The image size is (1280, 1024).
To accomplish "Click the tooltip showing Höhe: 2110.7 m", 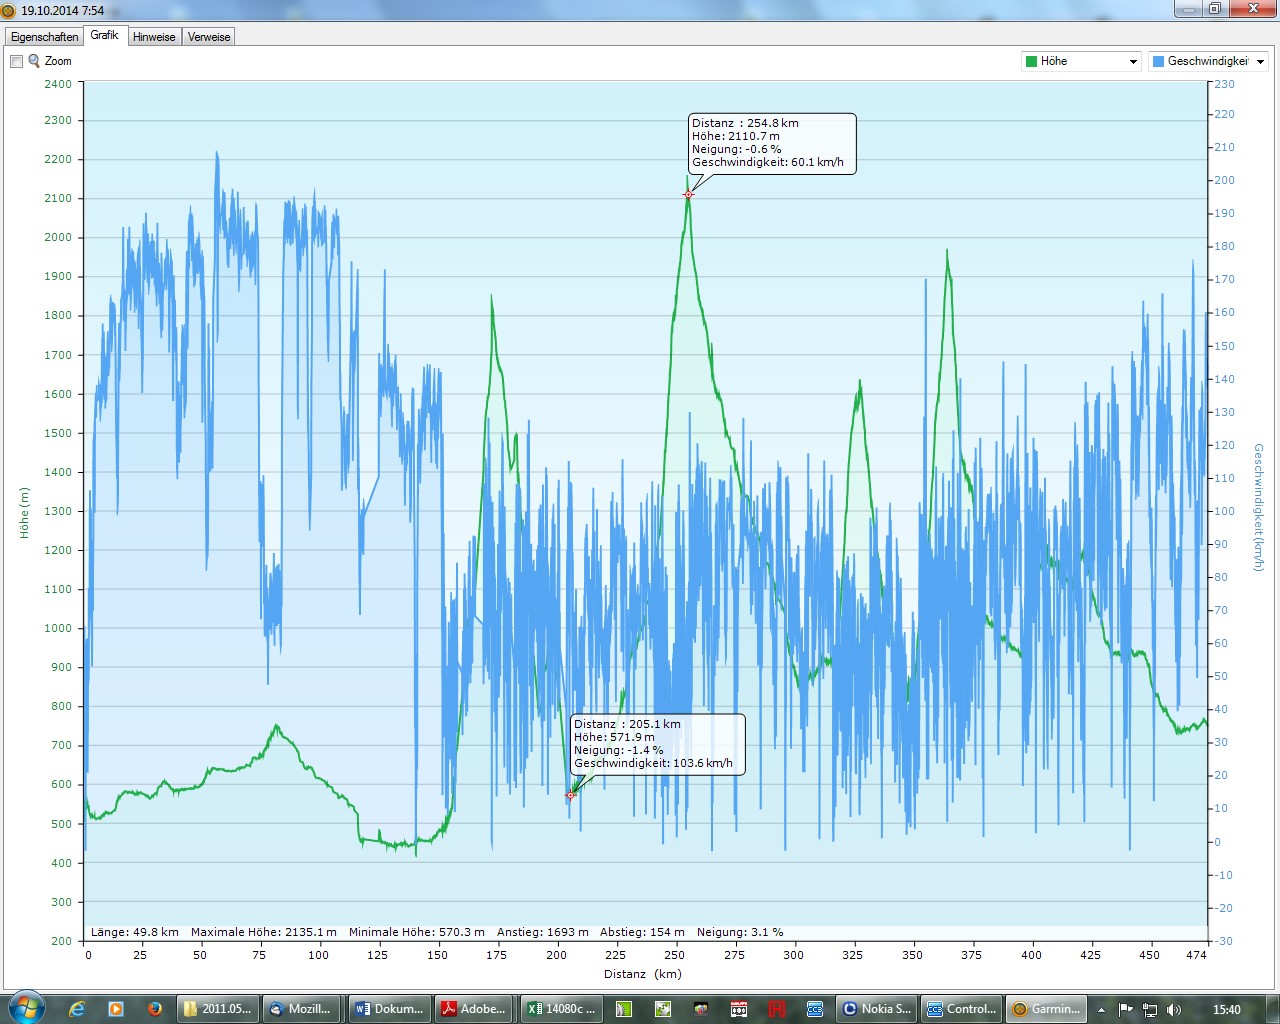I will tap(772, 143).
